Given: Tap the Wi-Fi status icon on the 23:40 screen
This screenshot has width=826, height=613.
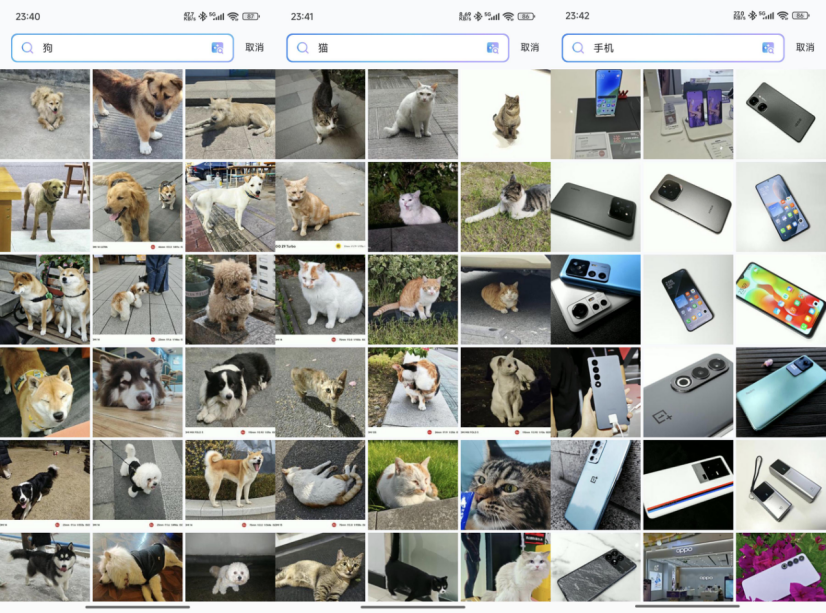Looking at the screenshot, I should (x=233, y=16).
